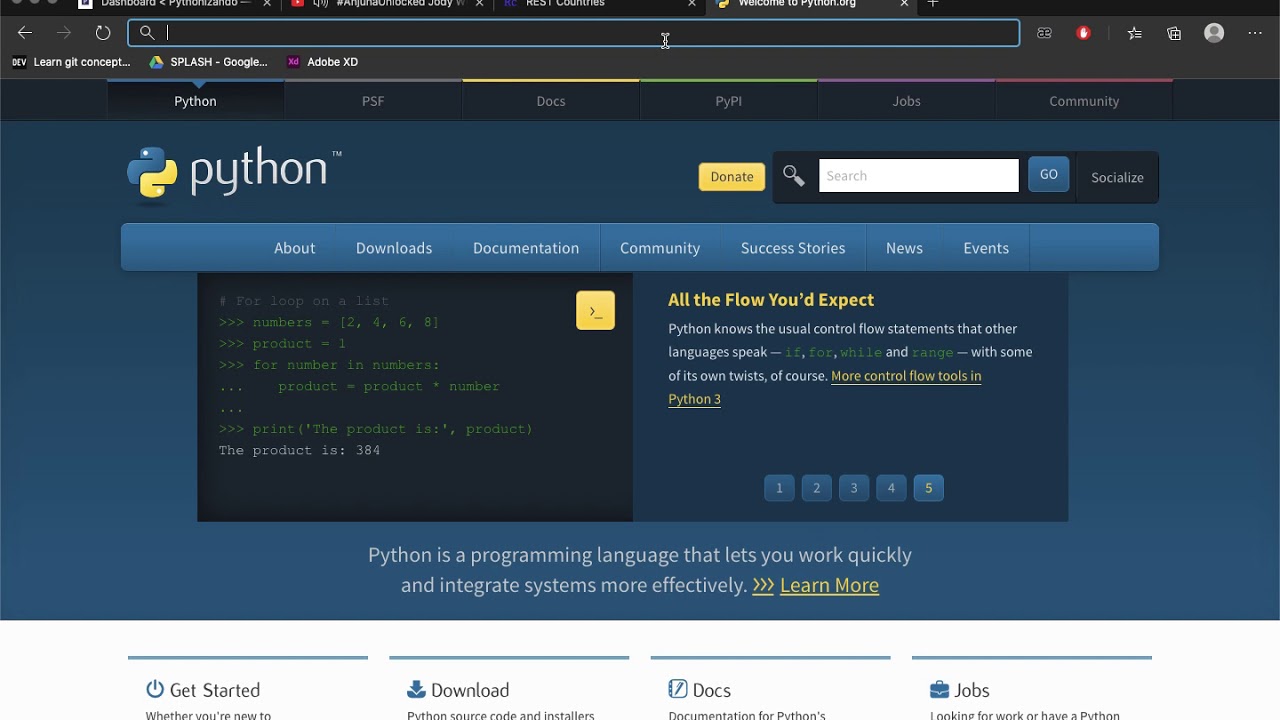Go back with the browser back arrow
The height and width of the screenshot is (720, 1280).
25,33
